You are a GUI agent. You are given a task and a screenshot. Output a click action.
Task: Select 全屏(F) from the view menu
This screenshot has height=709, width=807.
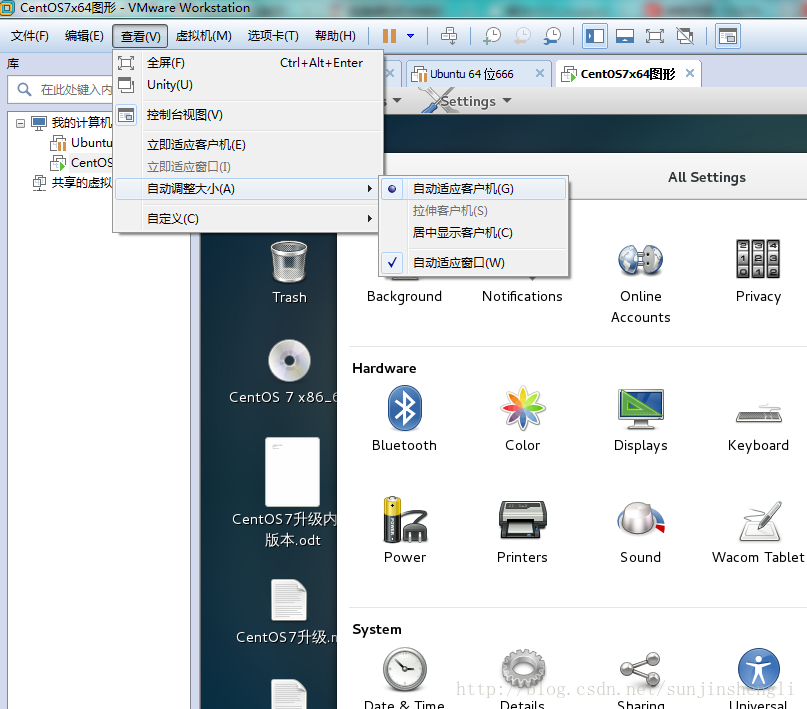point(249,63)
